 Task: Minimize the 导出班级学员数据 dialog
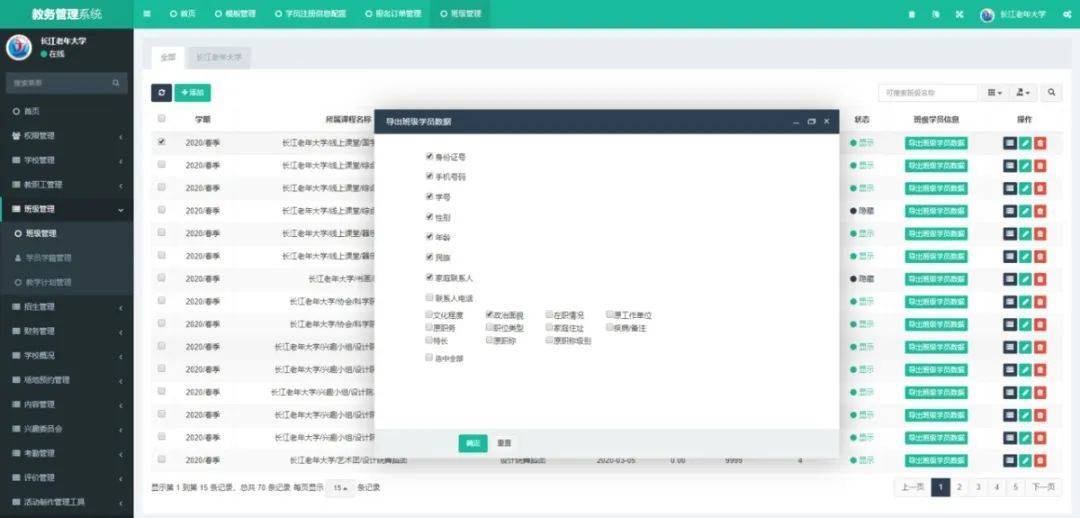[796, 122]
